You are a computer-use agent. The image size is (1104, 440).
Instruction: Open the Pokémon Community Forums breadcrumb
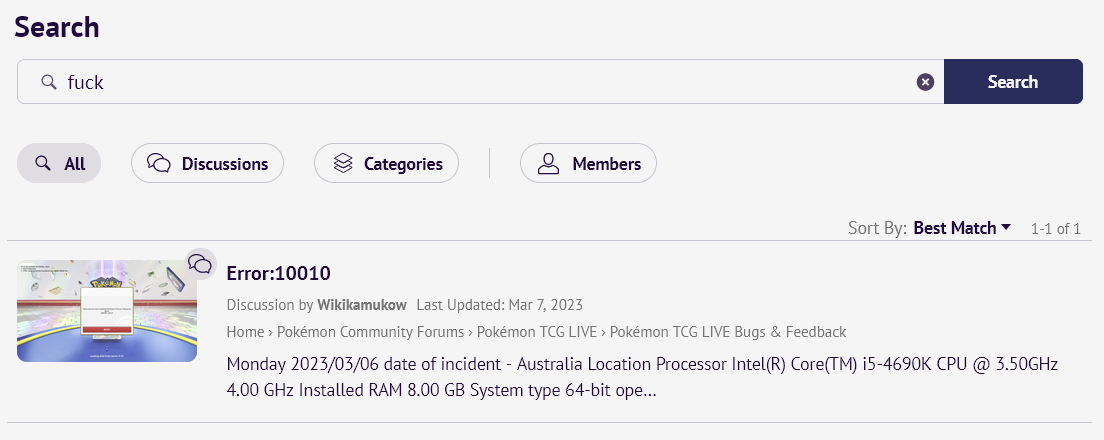370,332
